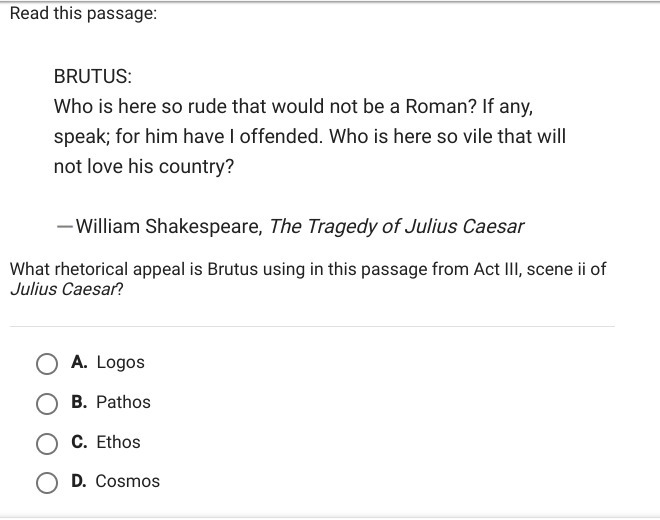Click the 'Ethos' answer text
The height and width of the screenshot is (520, 660).
(x=118, y=442)
